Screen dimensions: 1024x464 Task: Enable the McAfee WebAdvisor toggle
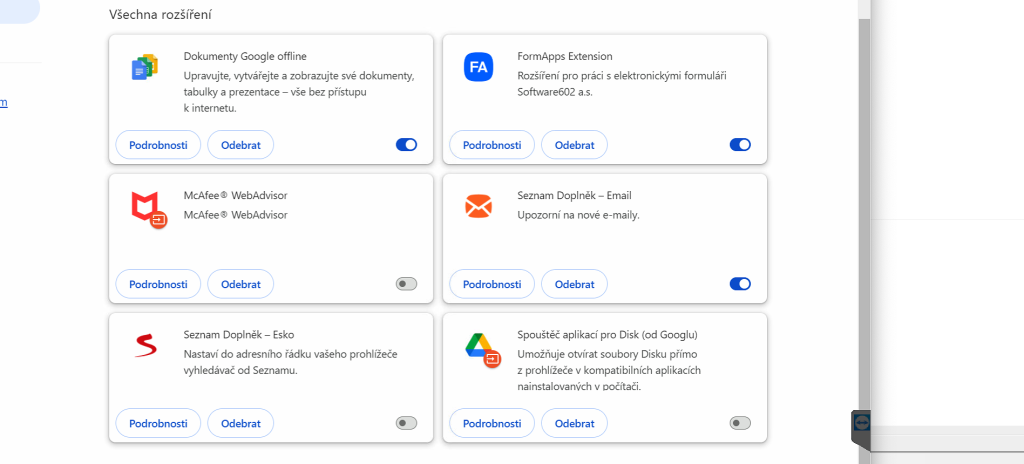click(406, 284)
